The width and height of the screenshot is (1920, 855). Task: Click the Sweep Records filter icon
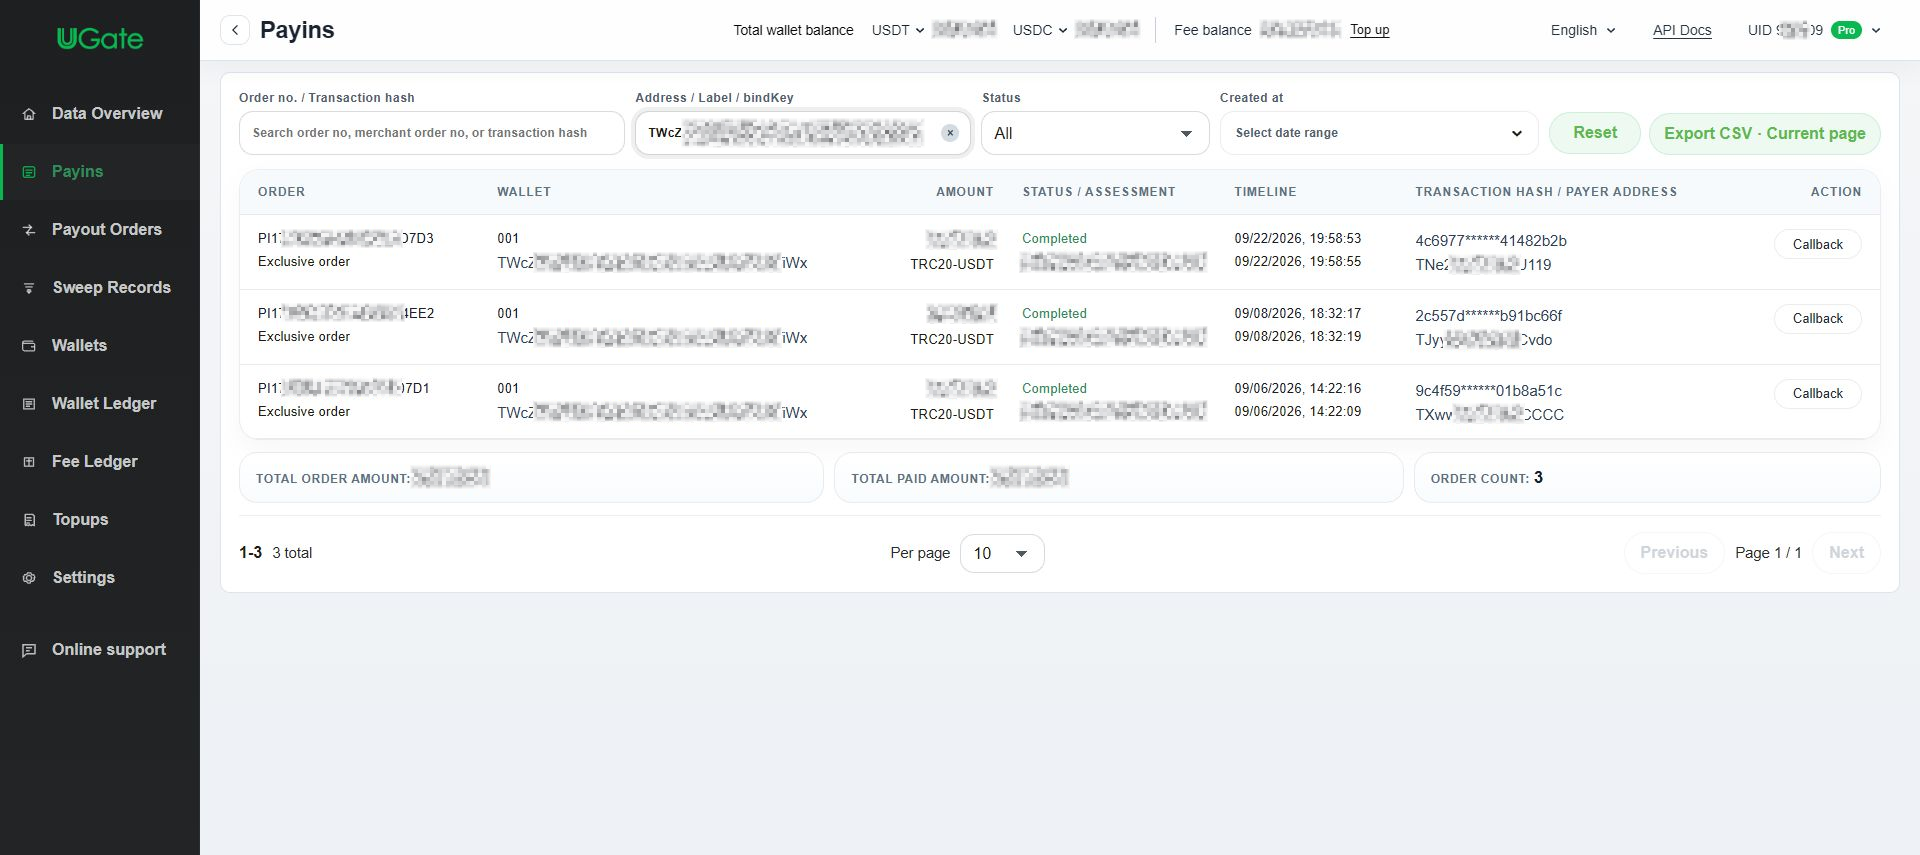click(29, 288)
